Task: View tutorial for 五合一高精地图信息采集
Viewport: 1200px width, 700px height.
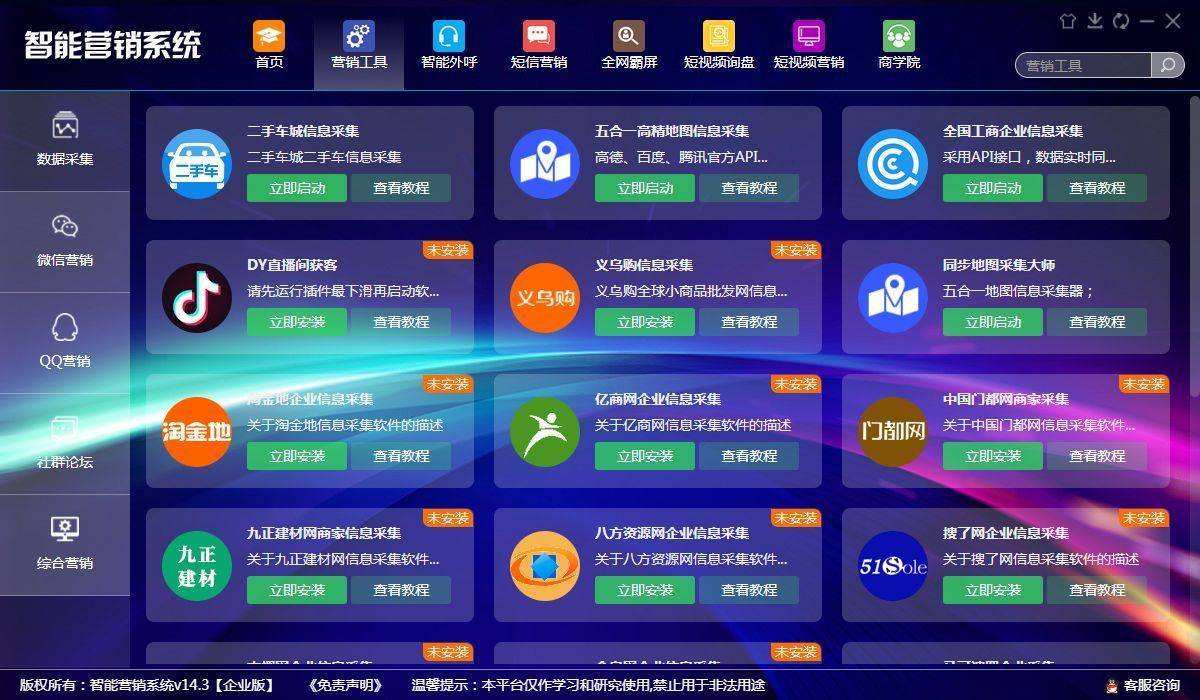Action: click(749, 188)
